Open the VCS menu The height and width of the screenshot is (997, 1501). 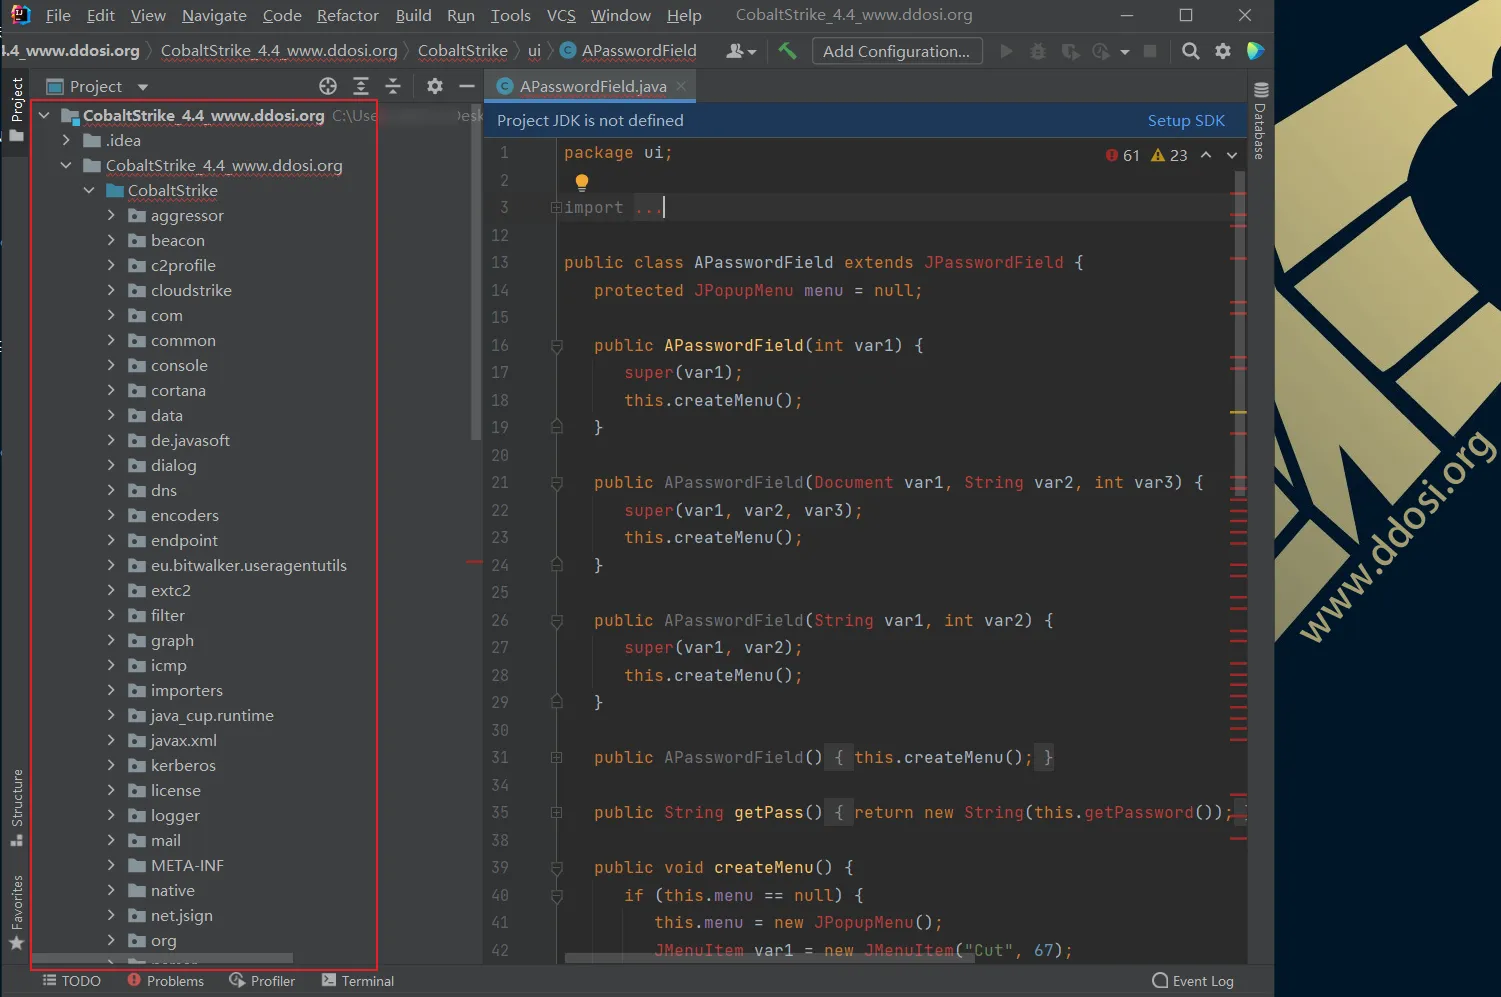pyautogui.click(x=561, y=15)
